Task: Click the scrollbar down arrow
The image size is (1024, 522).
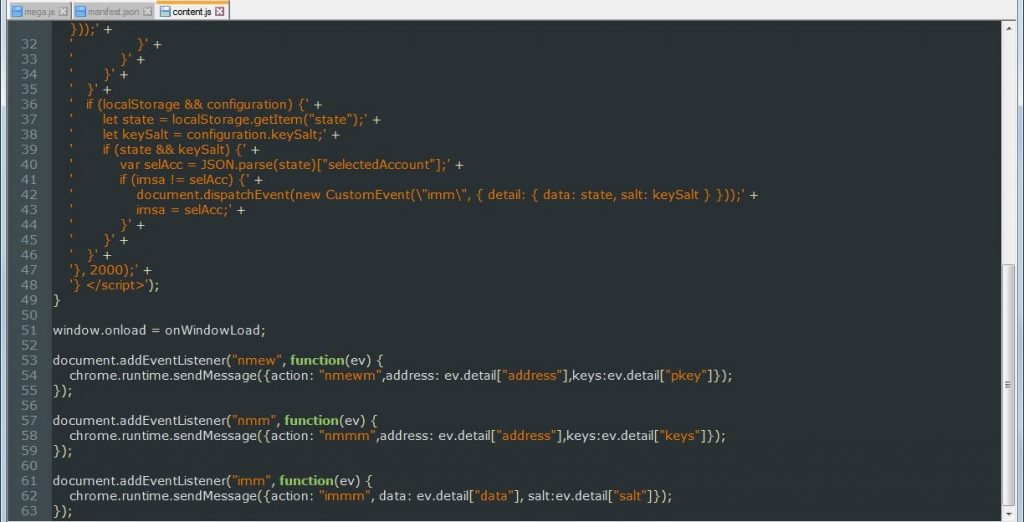Action: [x=1009, y=514]
